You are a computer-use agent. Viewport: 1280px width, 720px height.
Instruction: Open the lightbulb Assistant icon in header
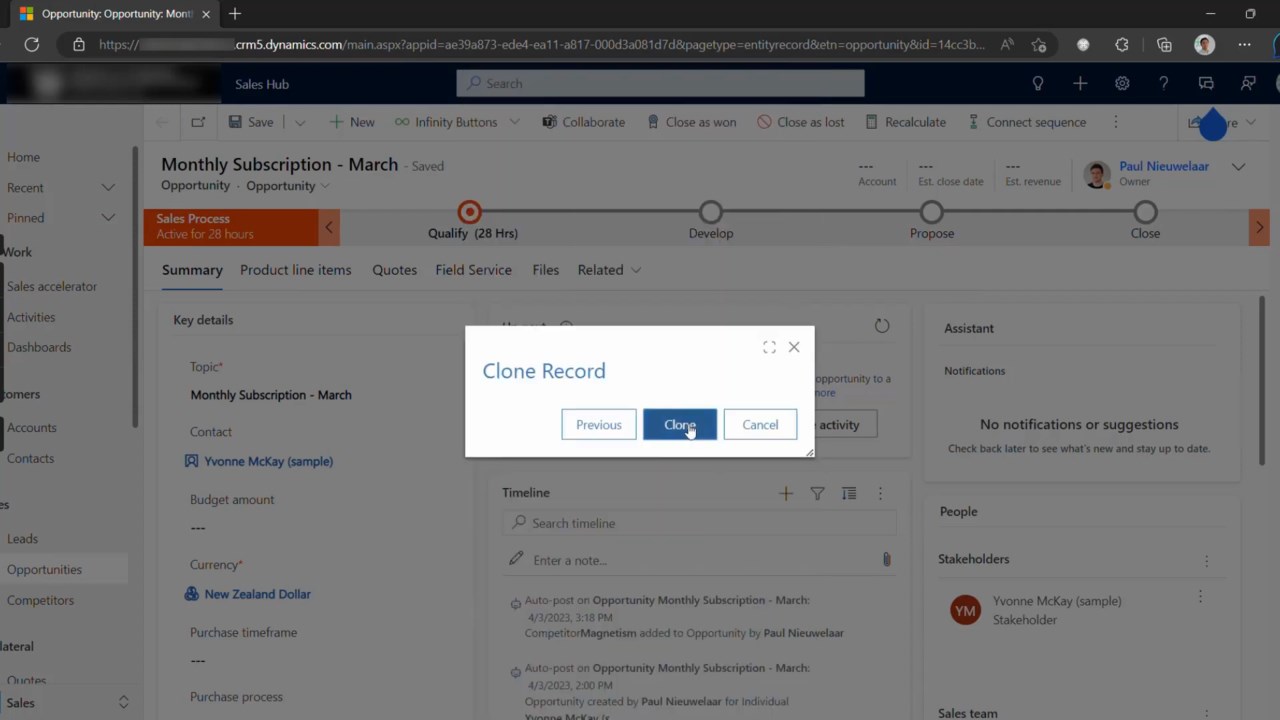[x=1038, y=84]
